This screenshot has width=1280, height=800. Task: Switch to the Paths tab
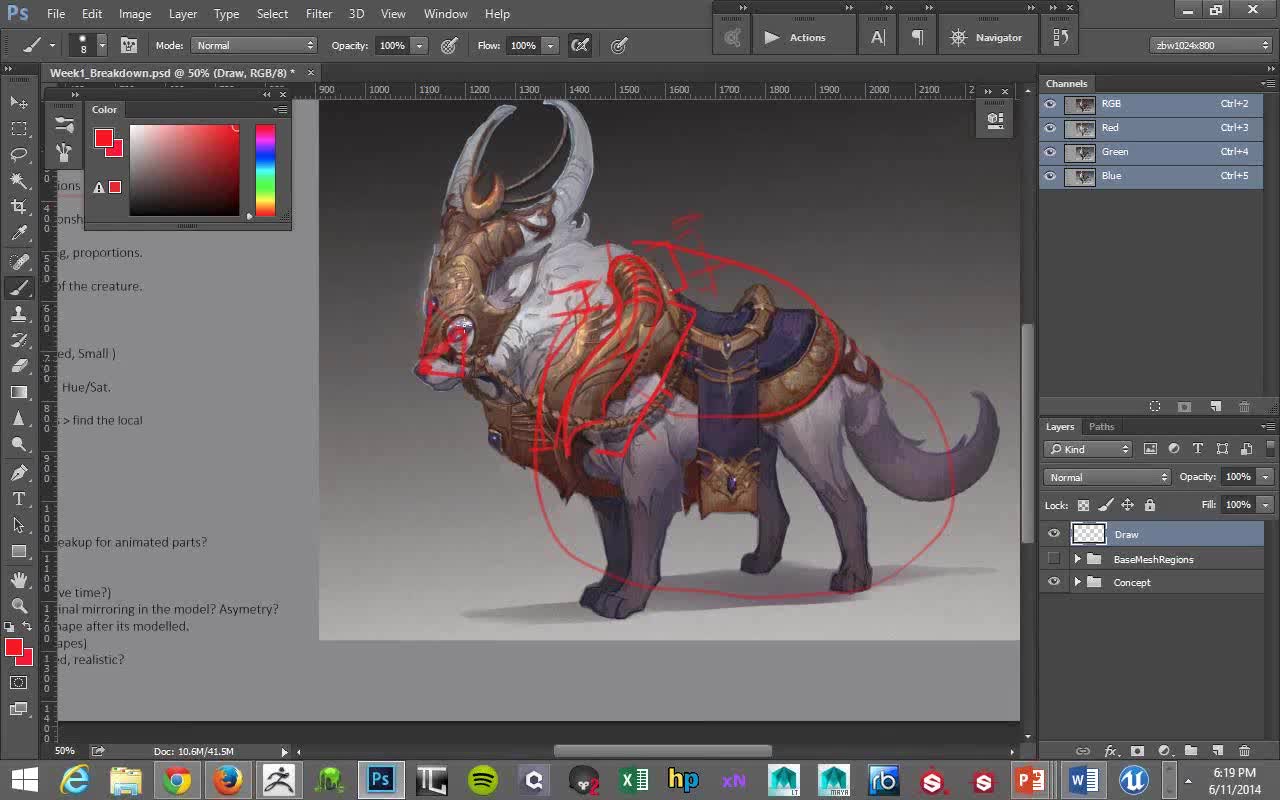[x=1101, y=427]
